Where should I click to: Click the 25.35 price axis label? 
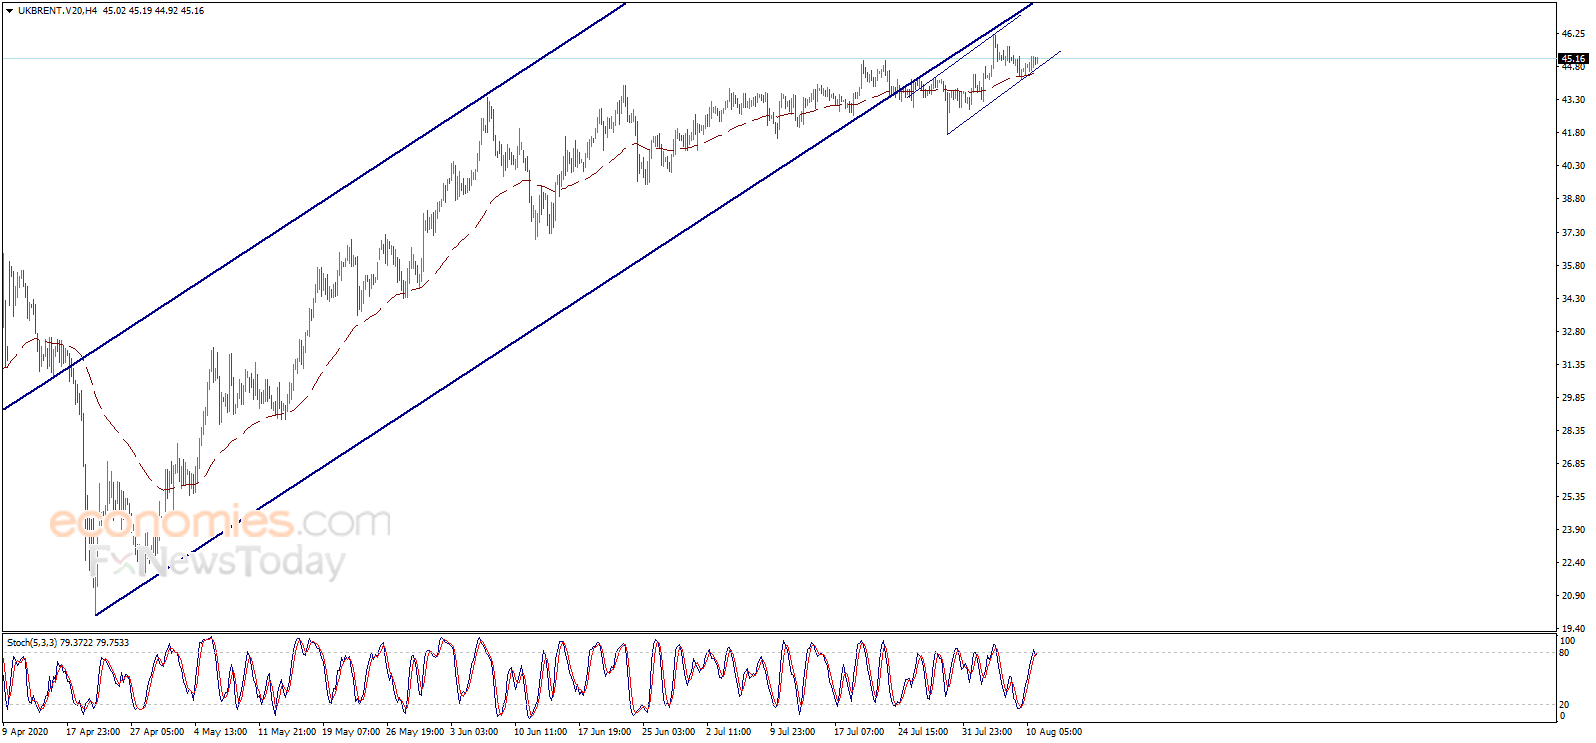pos(1573,496)
